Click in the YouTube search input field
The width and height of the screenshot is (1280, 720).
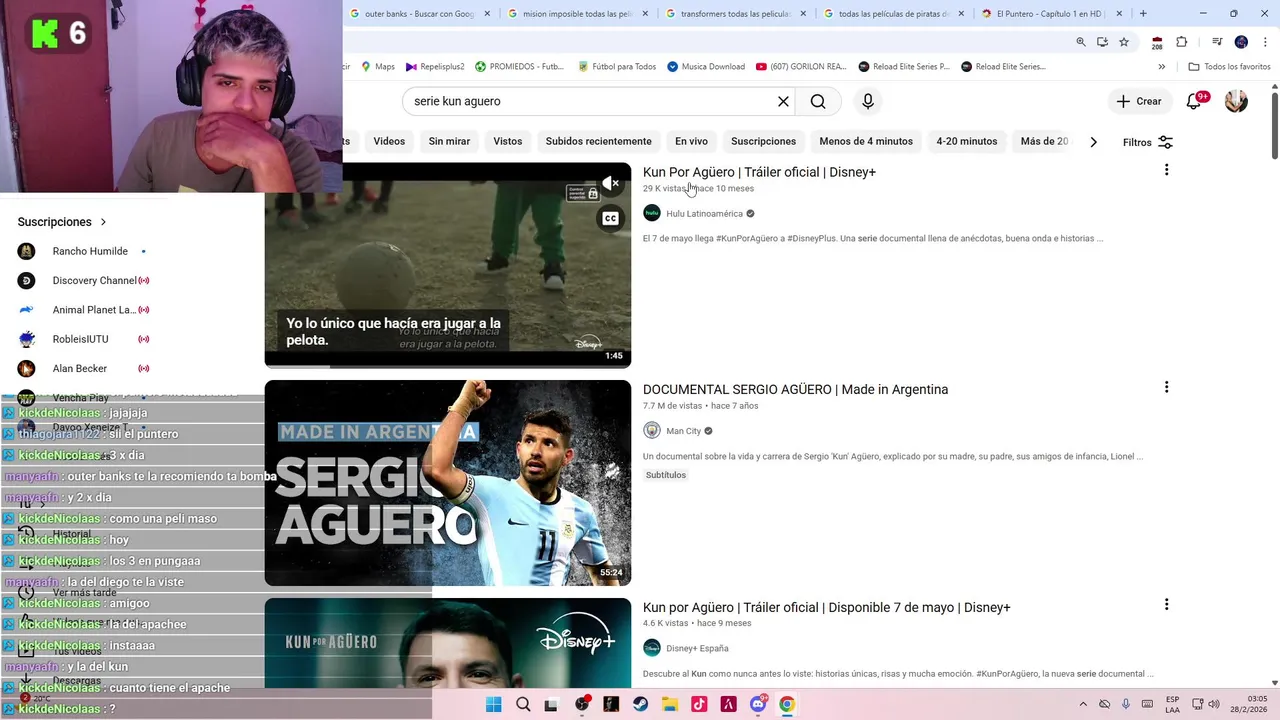click(590, 101)
